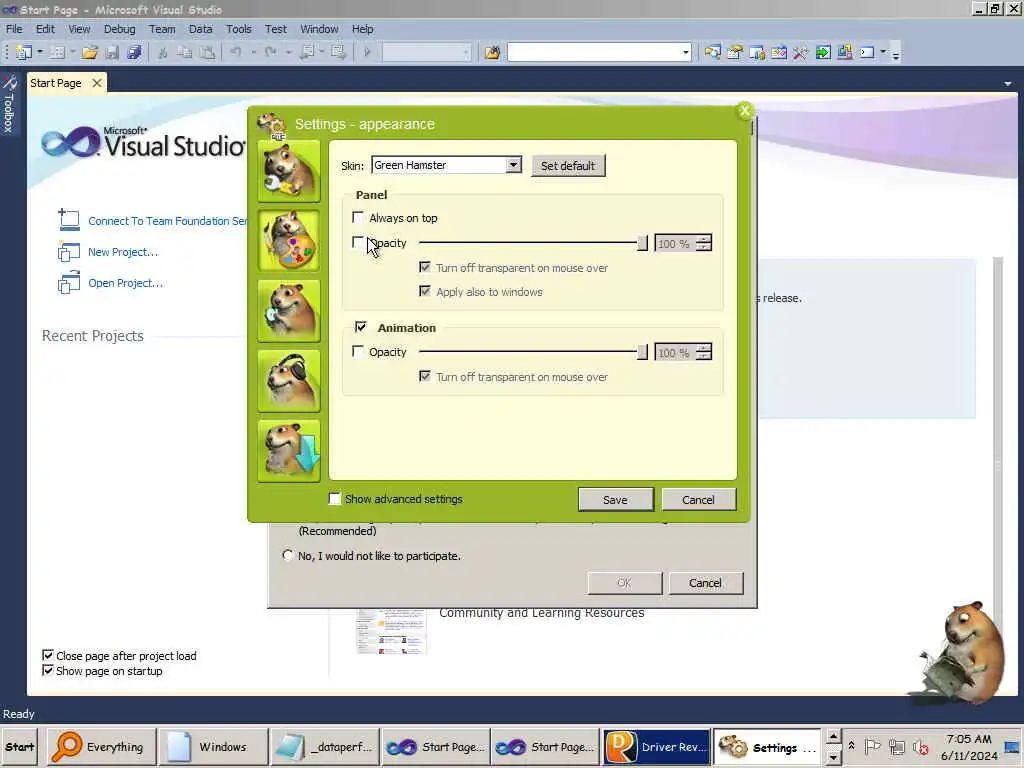Click the Command Window toolbar icon

tap(867, 52)
